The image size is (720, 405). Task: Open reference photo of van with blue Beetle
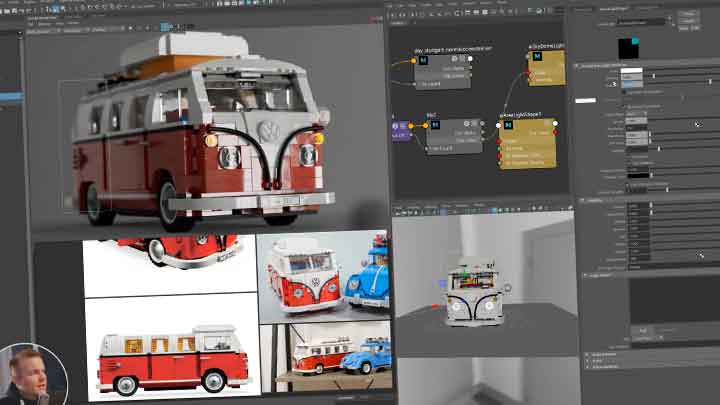[324, 276]
